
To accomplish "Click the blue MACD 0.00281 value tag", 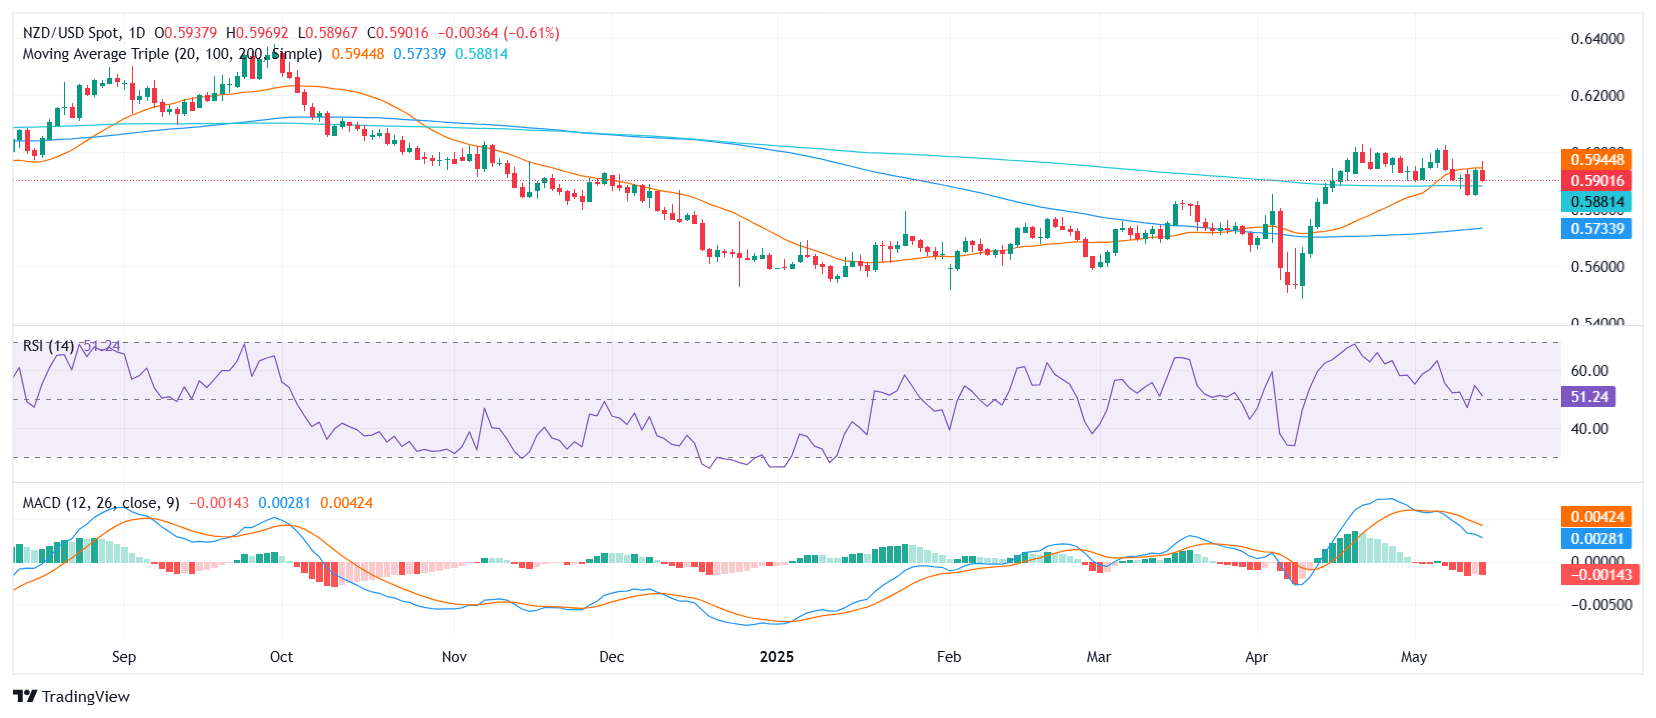I will [1596, 539].
